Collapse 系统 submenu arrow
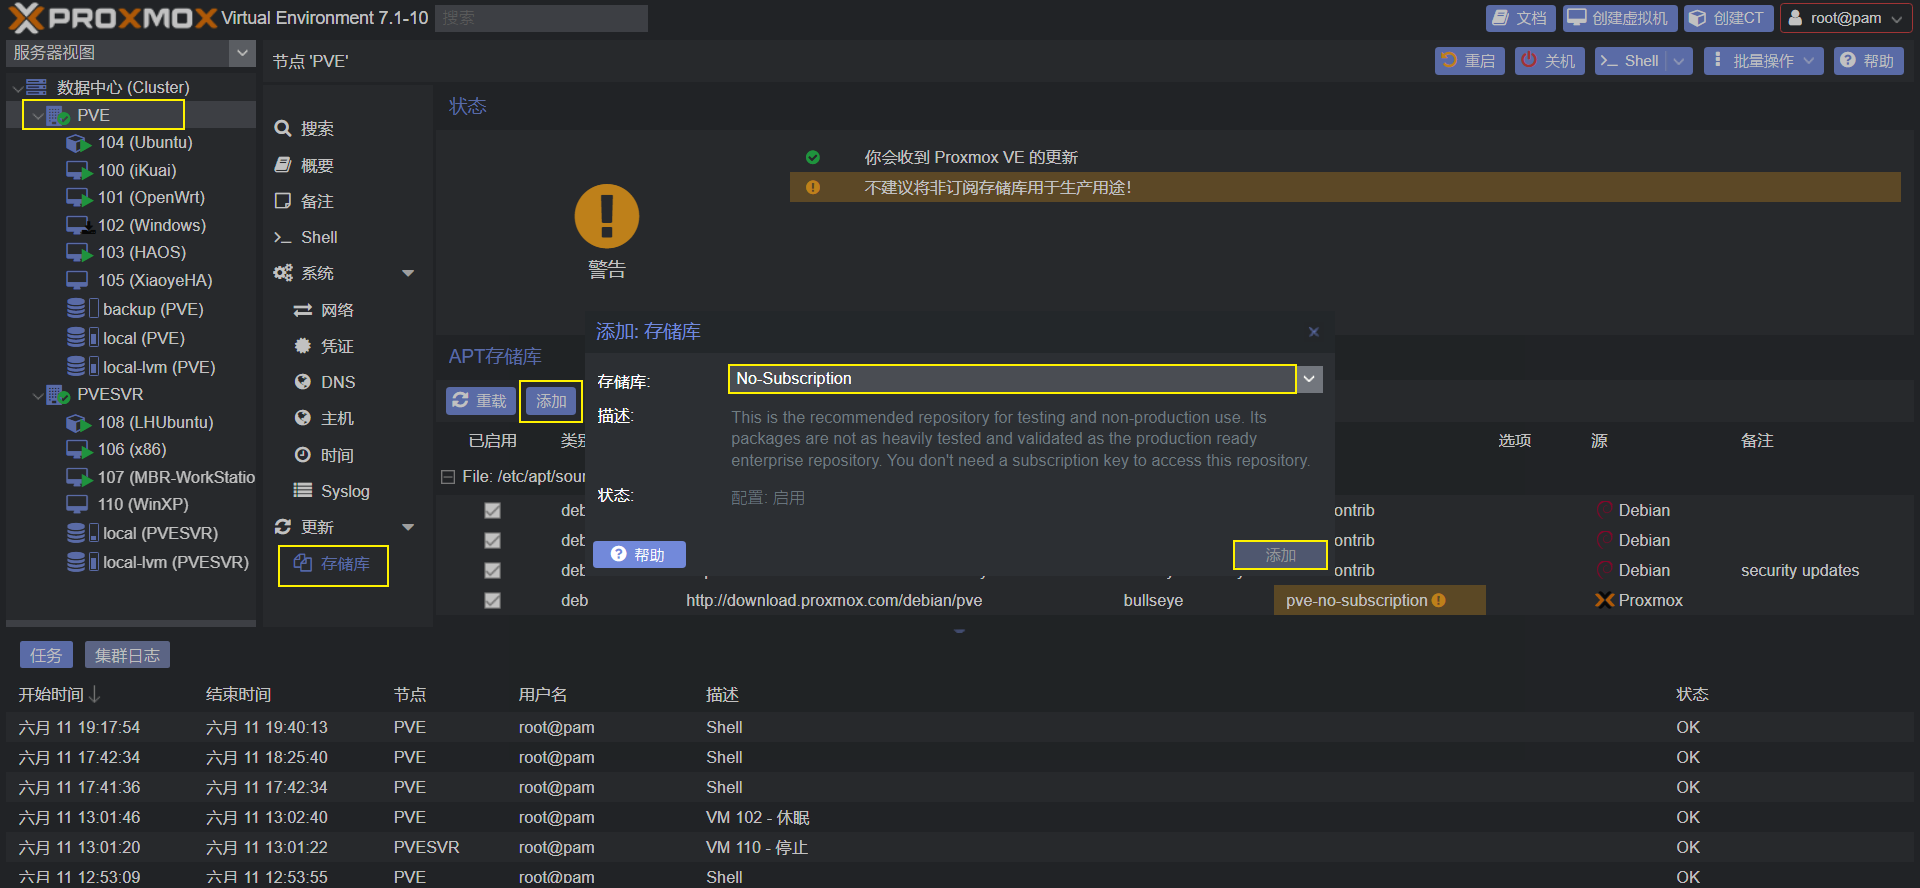The height and width of the screenshot is (888, 1920). (408, 273)
